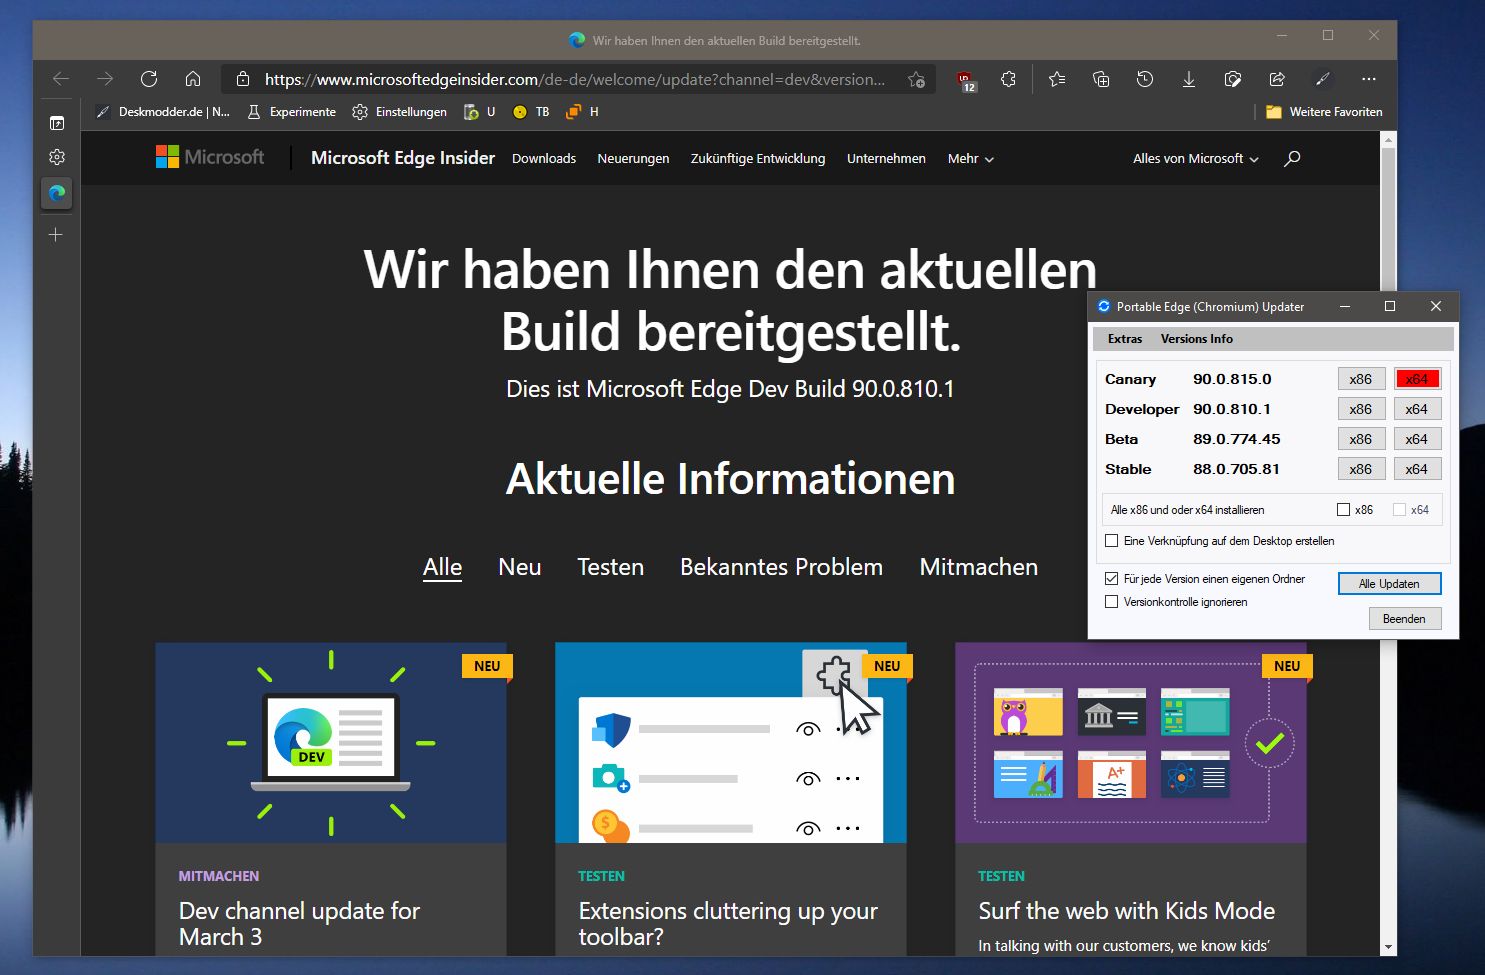
Task: Open the Extras menu in Updater
Action: [x=1125, y=339]
